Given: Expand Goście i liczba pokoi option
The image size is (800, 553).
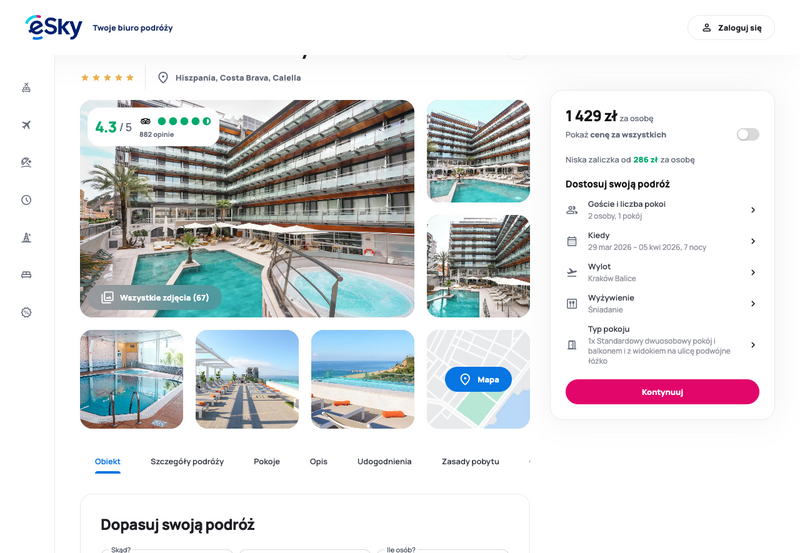Looking at the screenshot, I should (x=662, y=210).
